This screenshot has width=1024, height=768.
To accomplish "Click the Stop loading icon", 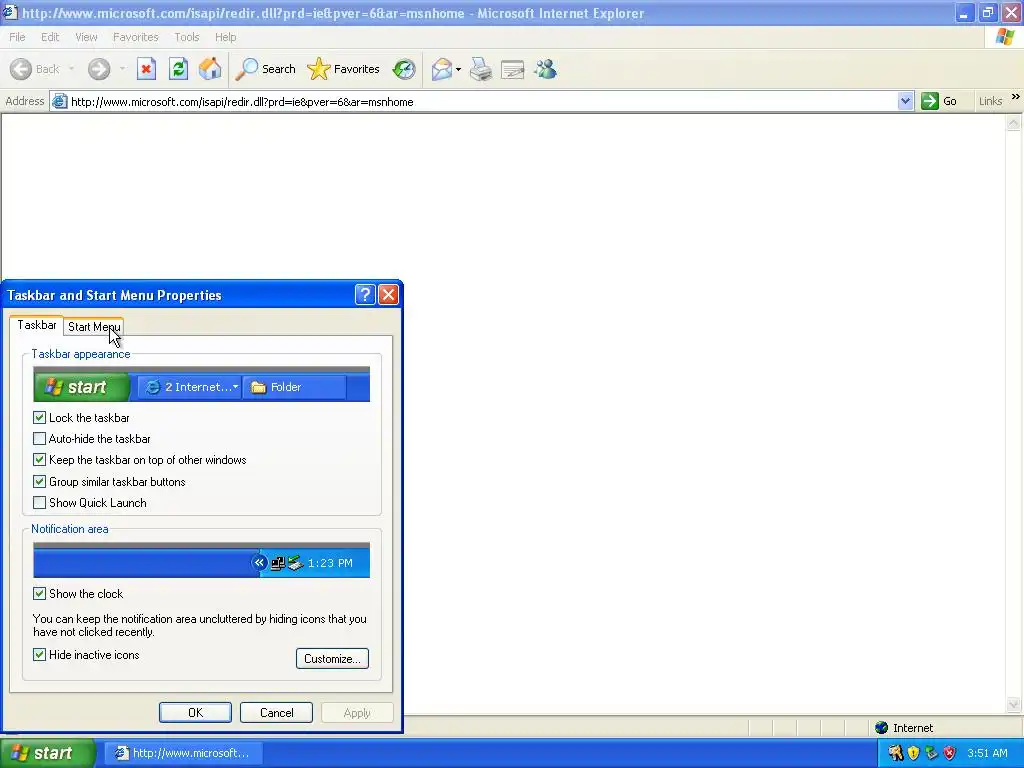I will [x=146, y=69].
